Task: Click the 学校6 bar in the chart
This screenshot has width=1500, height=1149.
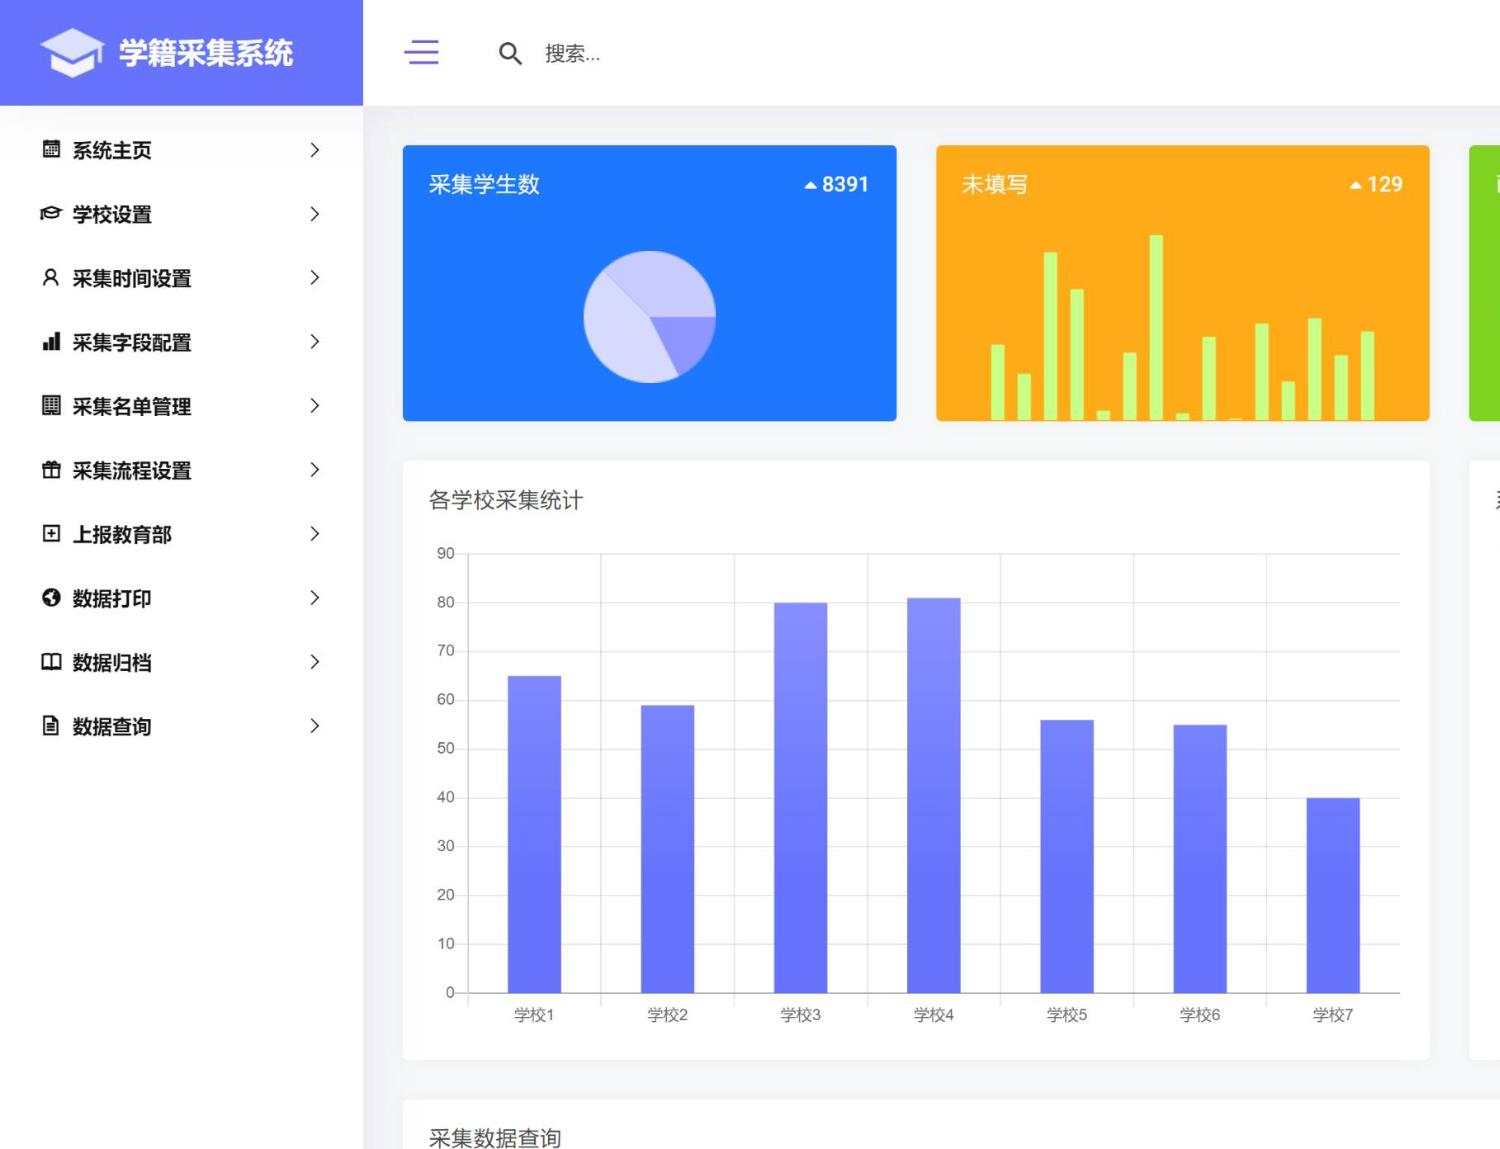Action: [1200, 859]
